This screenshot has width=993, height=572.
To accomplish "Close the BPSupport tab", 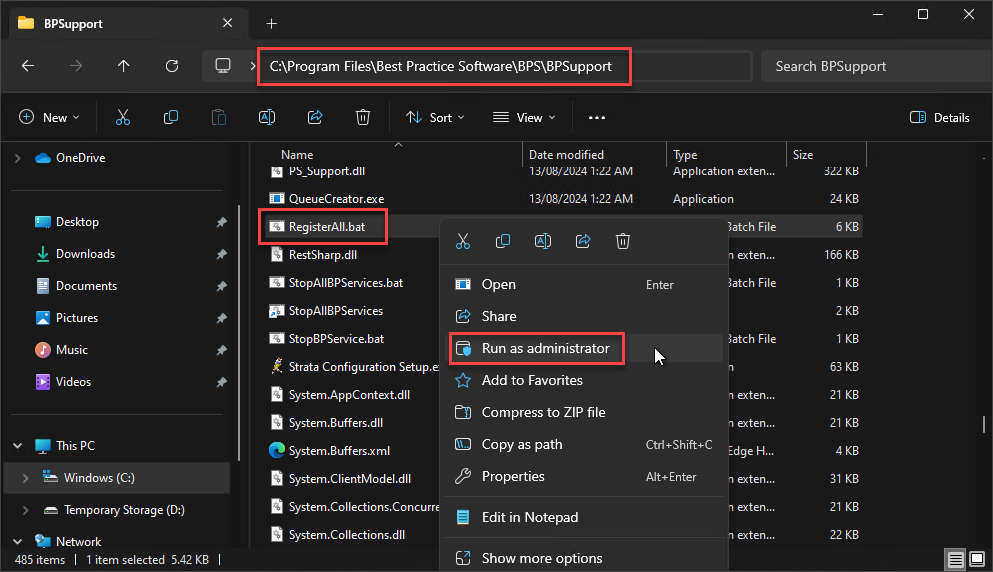I will click(227, 23).
